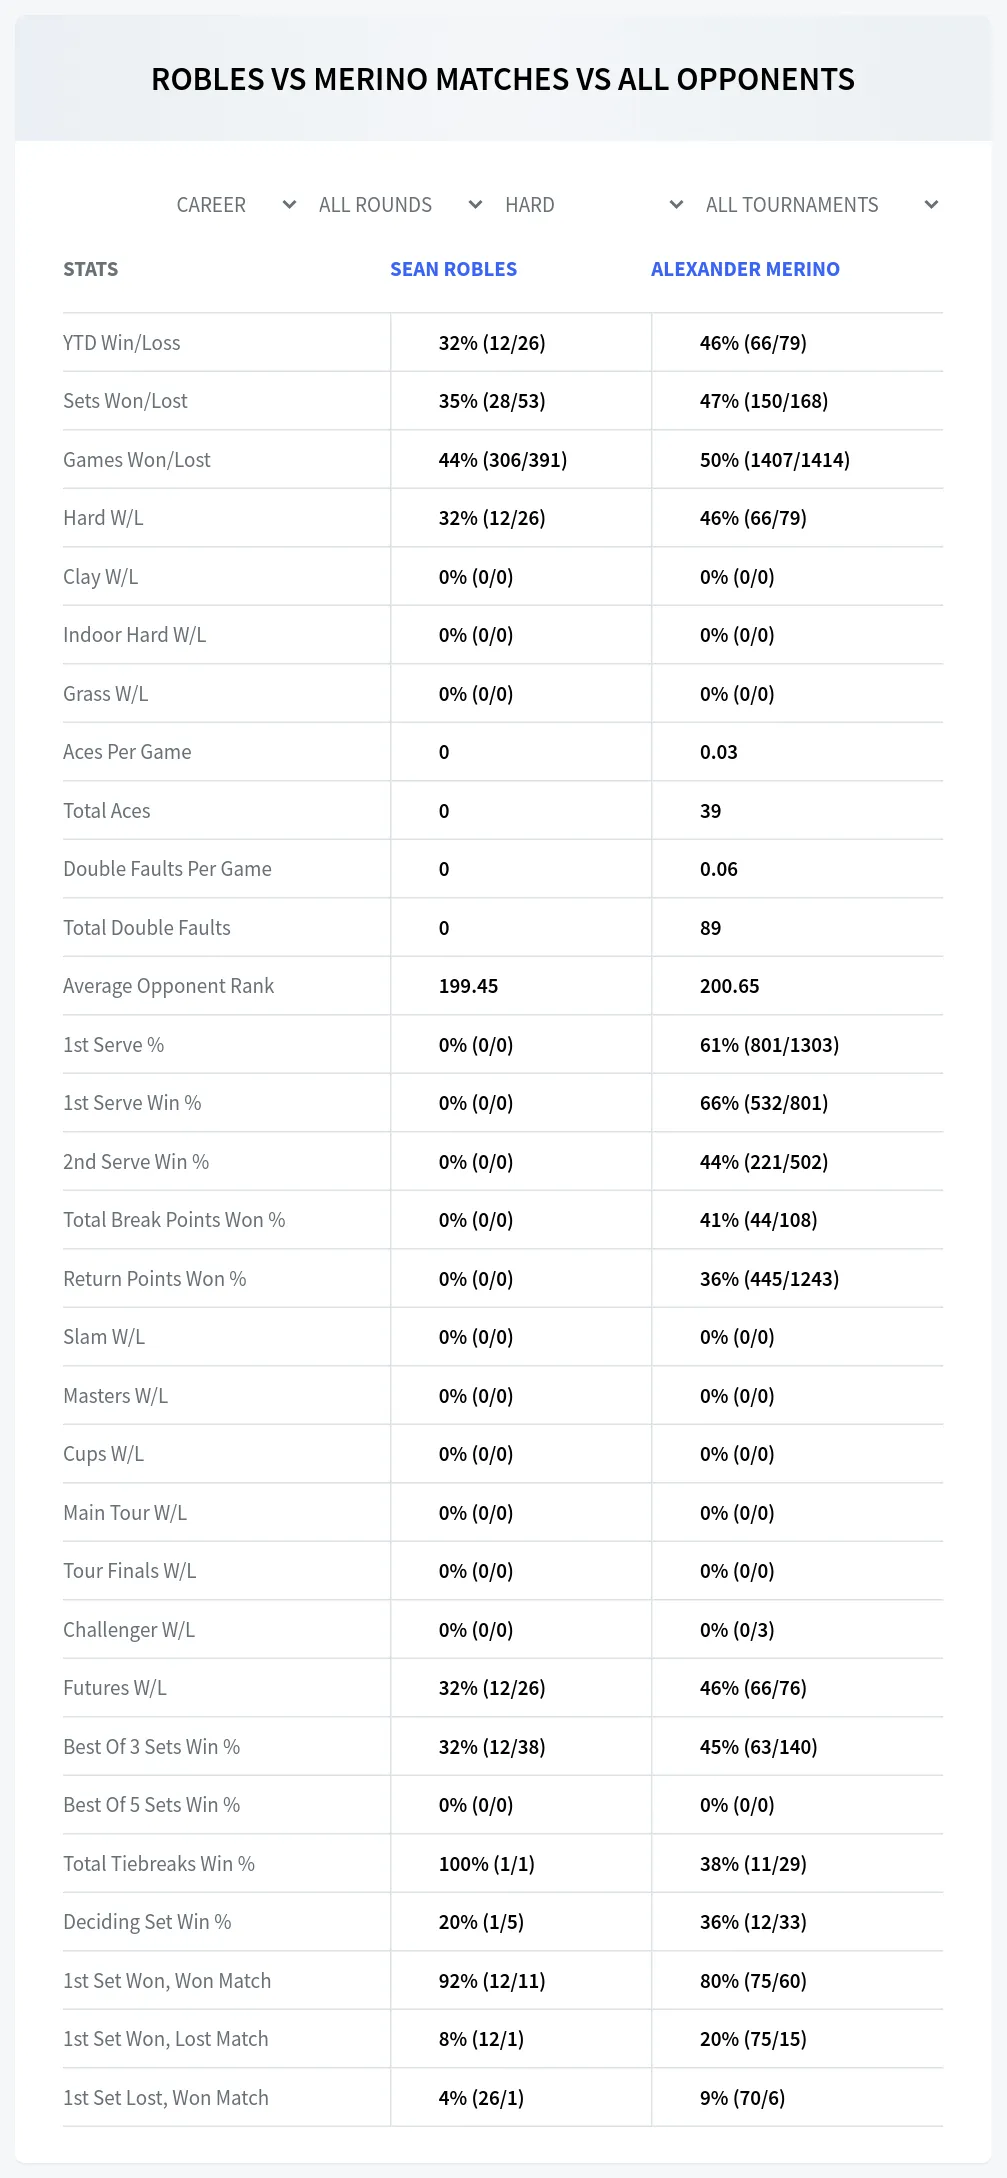
Task: Click the STATS column header
Action: tap(90, 269)
